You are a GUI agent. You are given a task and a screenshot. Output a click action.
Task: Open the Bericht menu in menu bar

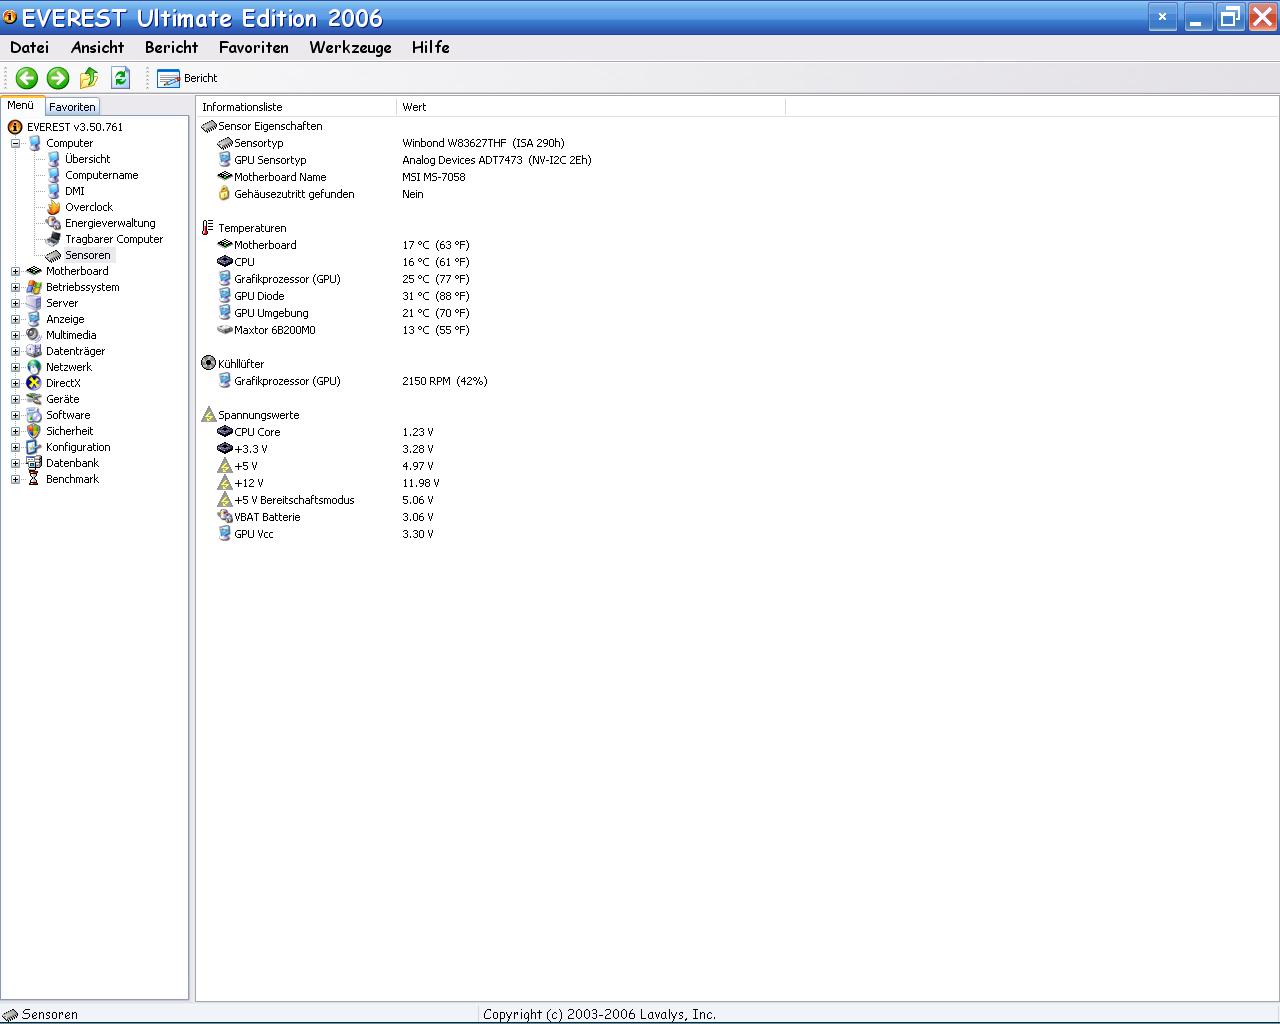[171, 47]
